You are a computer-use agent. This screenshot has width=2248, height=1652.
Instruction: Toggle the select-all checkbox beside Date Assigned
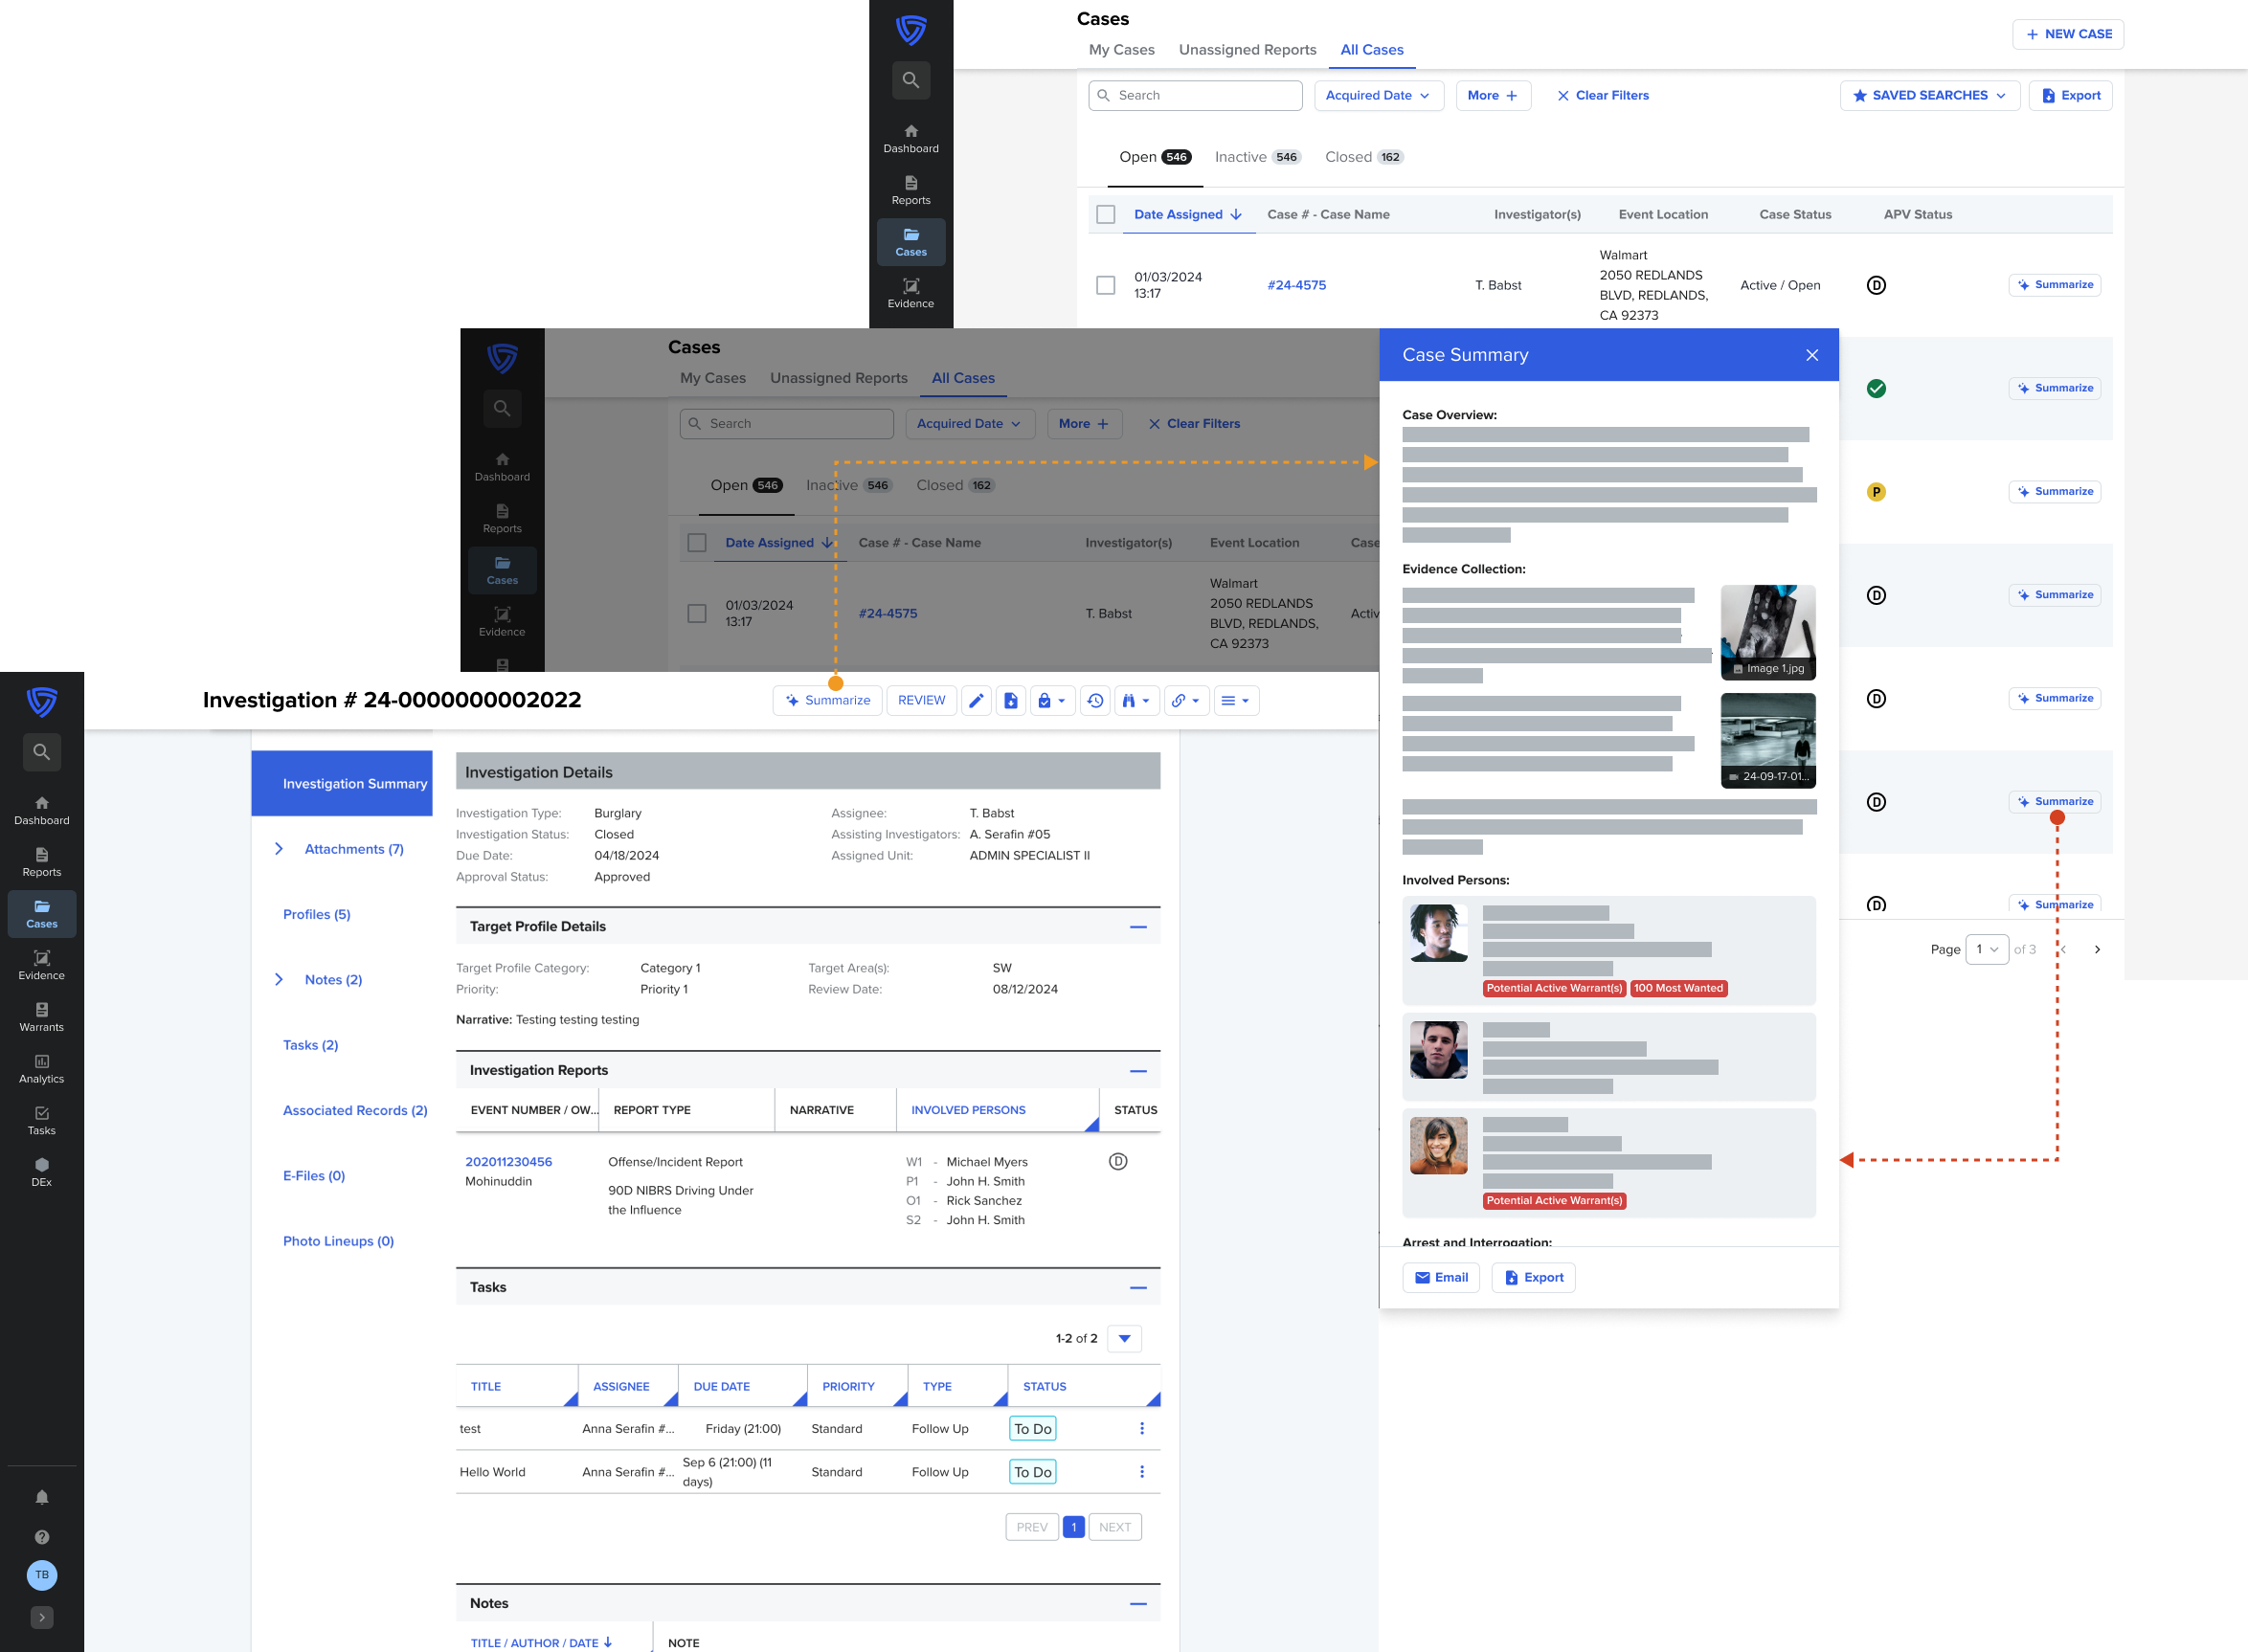[1105, 214]
